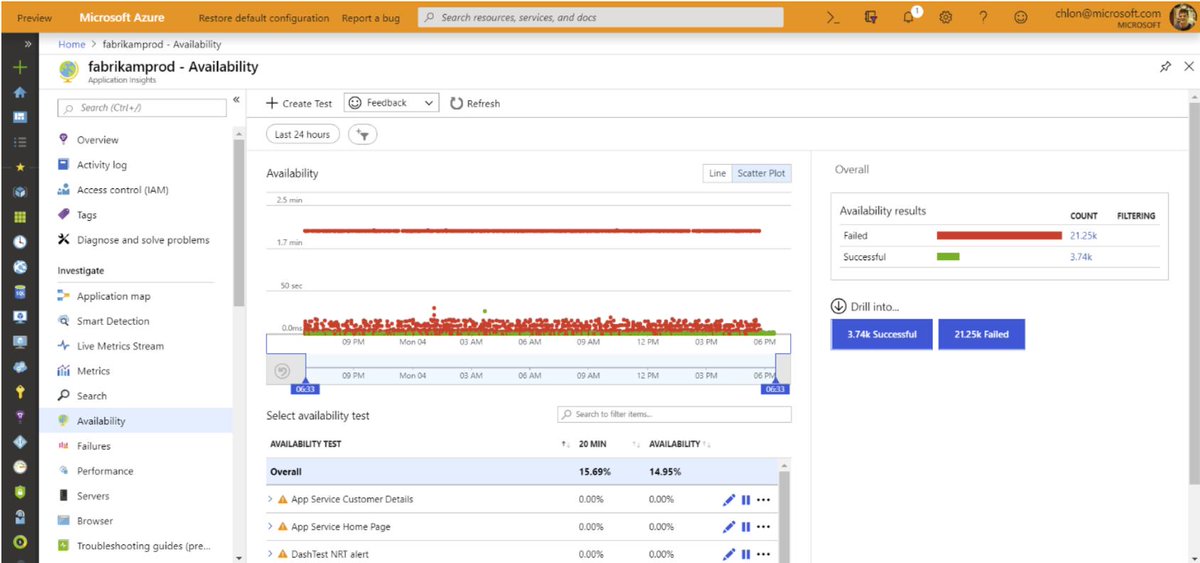
Task: Expand the App Service Home Page row
Action: point(270,527)
